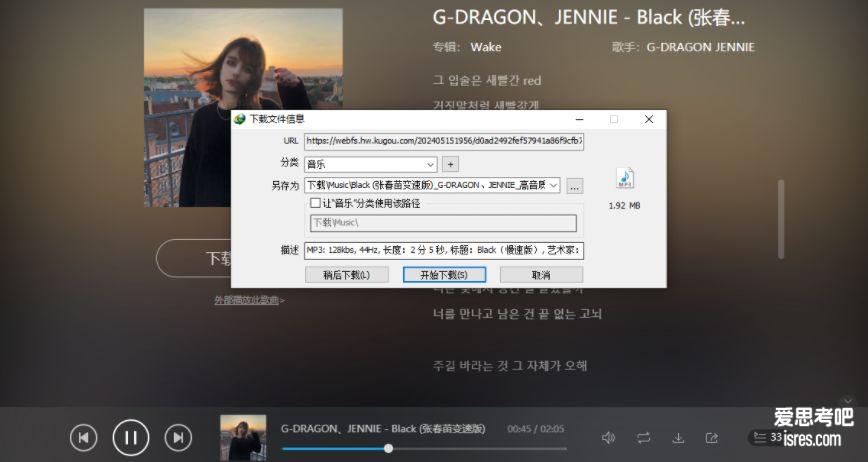Click the URL input field
The height and width of the screenshot is (462, 868).
click(444, 141)
